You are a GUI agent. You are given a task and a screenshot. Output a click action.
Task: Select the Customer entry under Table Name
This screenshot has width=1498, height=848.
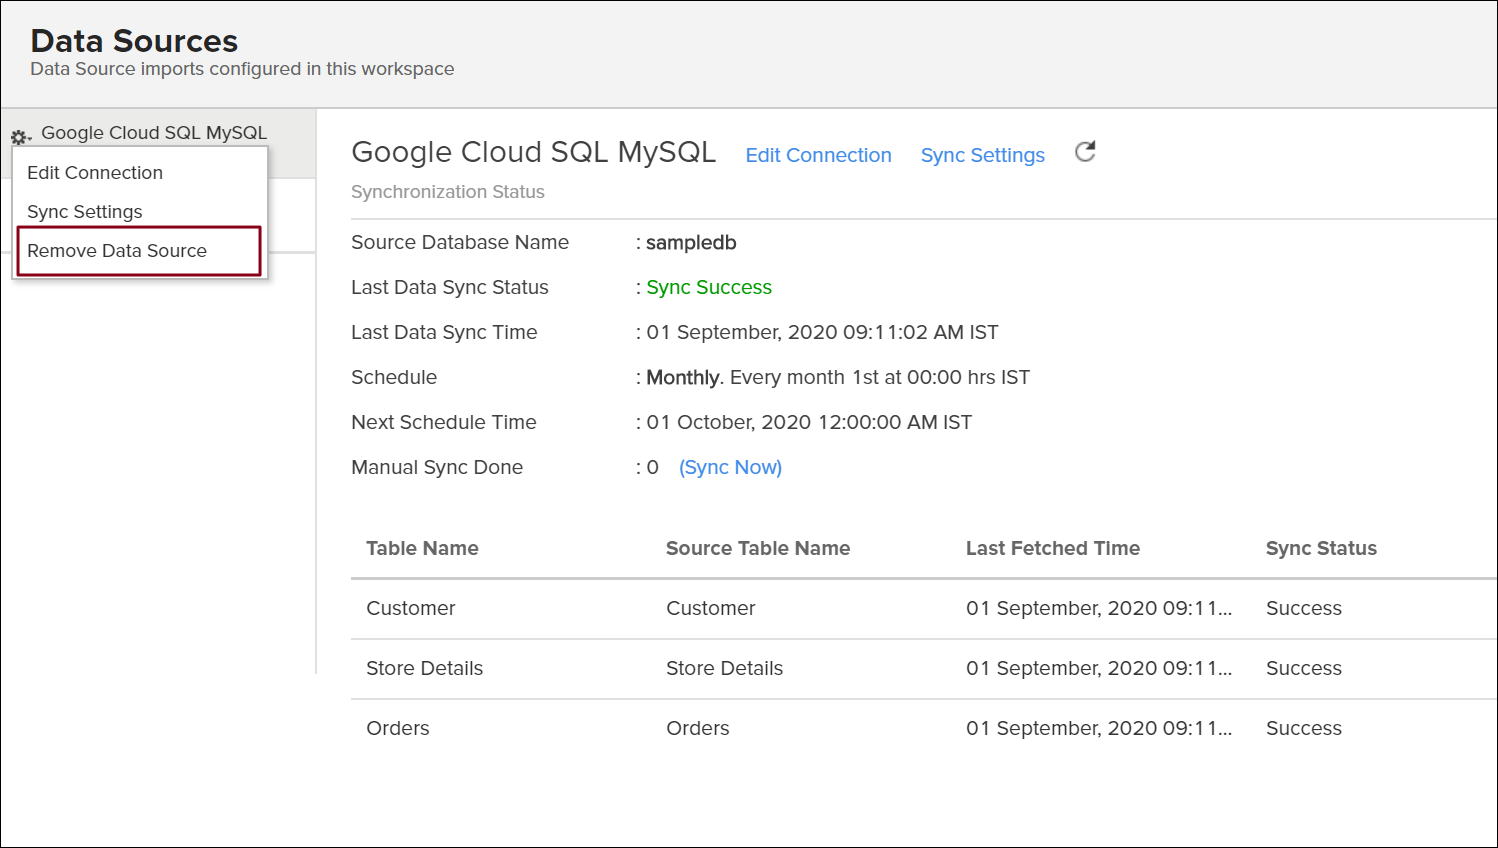(x=410, y=608)
